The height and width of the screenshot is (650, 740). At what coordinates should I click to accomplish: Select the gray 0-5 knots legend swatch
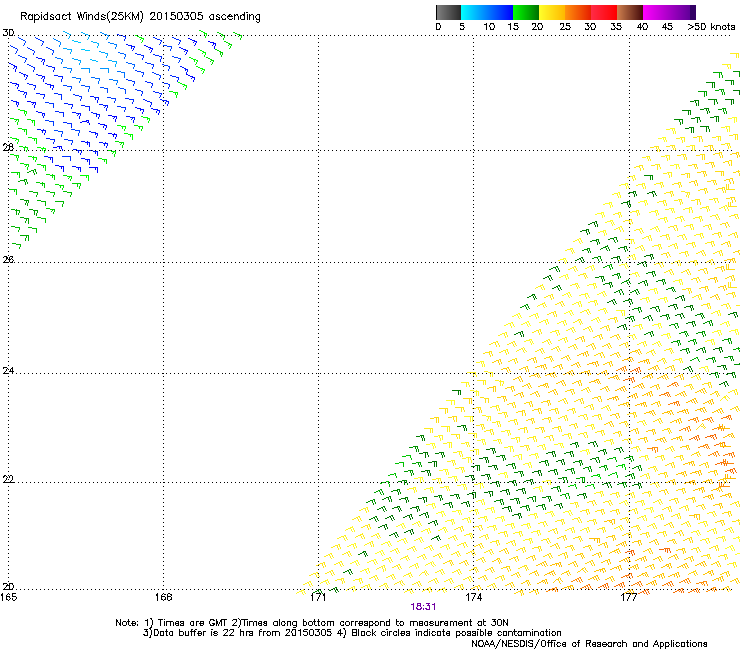click(x=448, y=12)
